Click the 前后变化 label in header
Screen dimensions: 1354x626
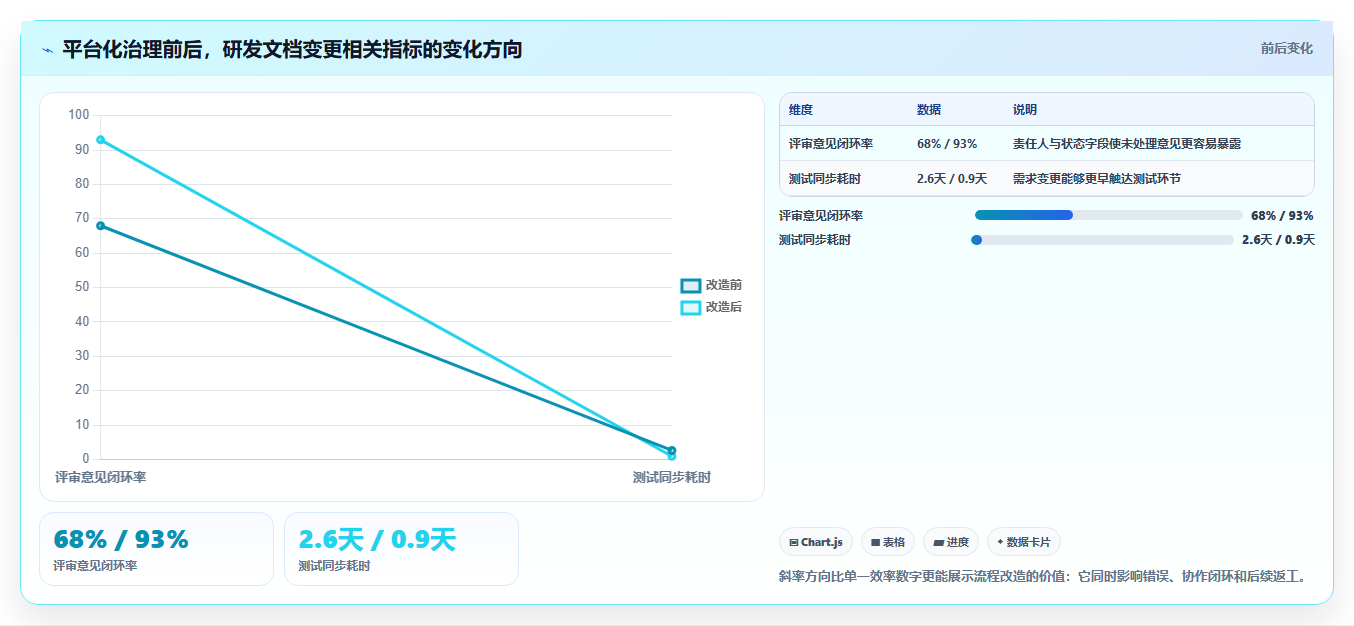point(1286,48)
